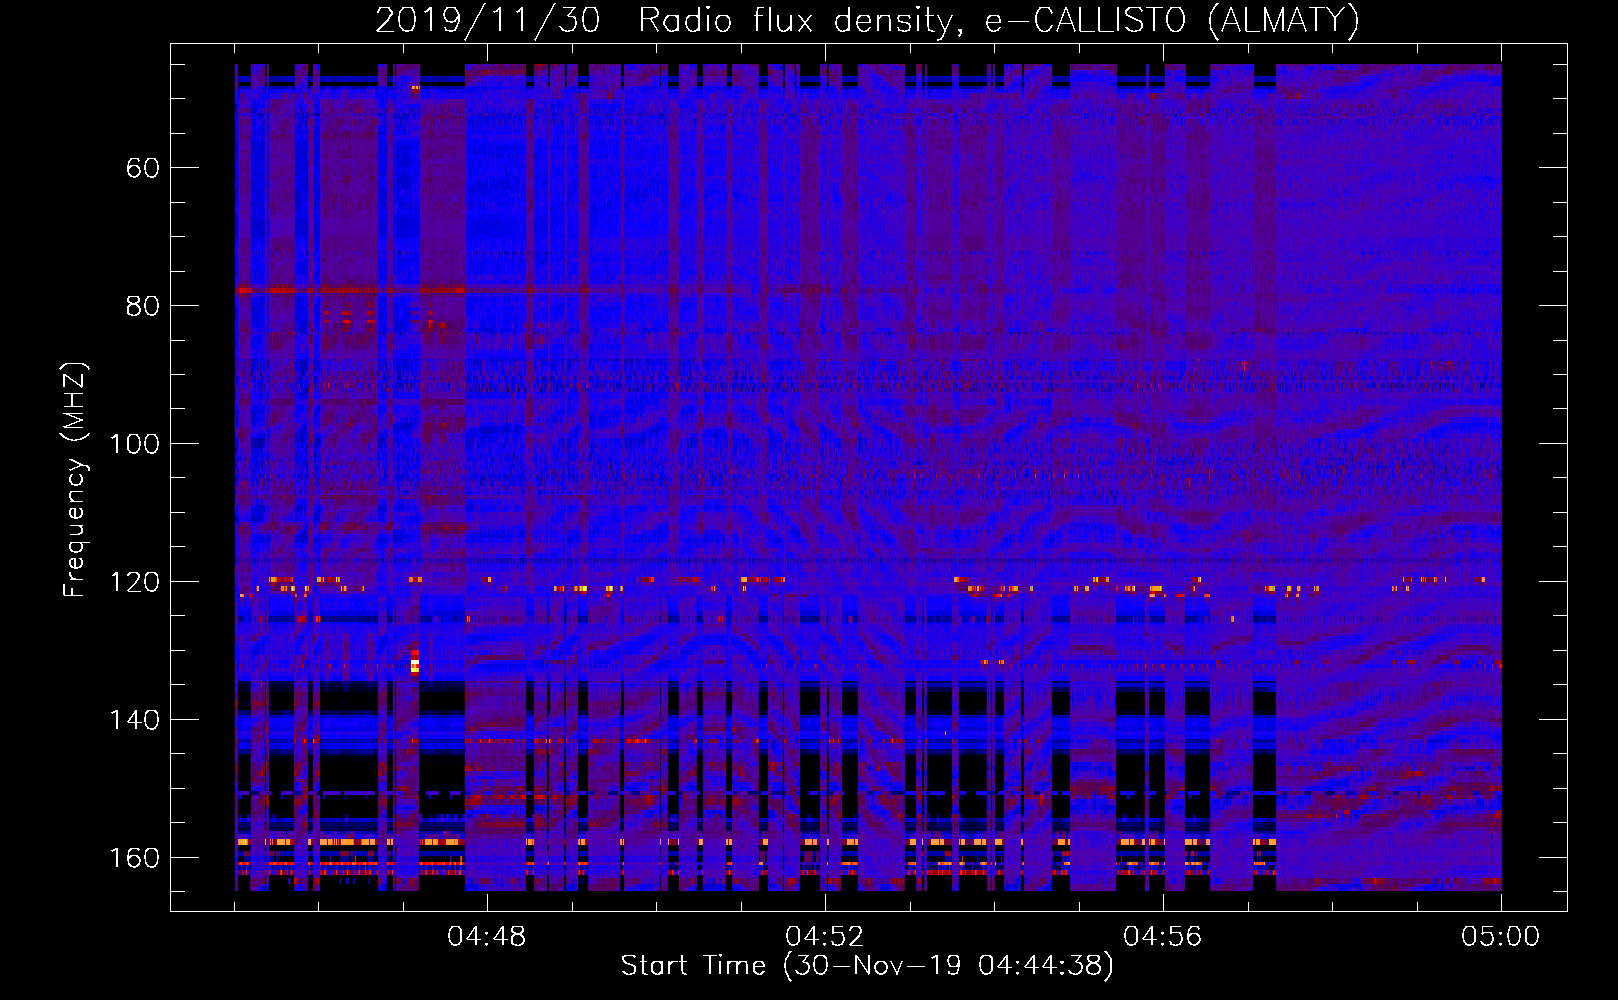Click the '60' frequency tick label

143,167
